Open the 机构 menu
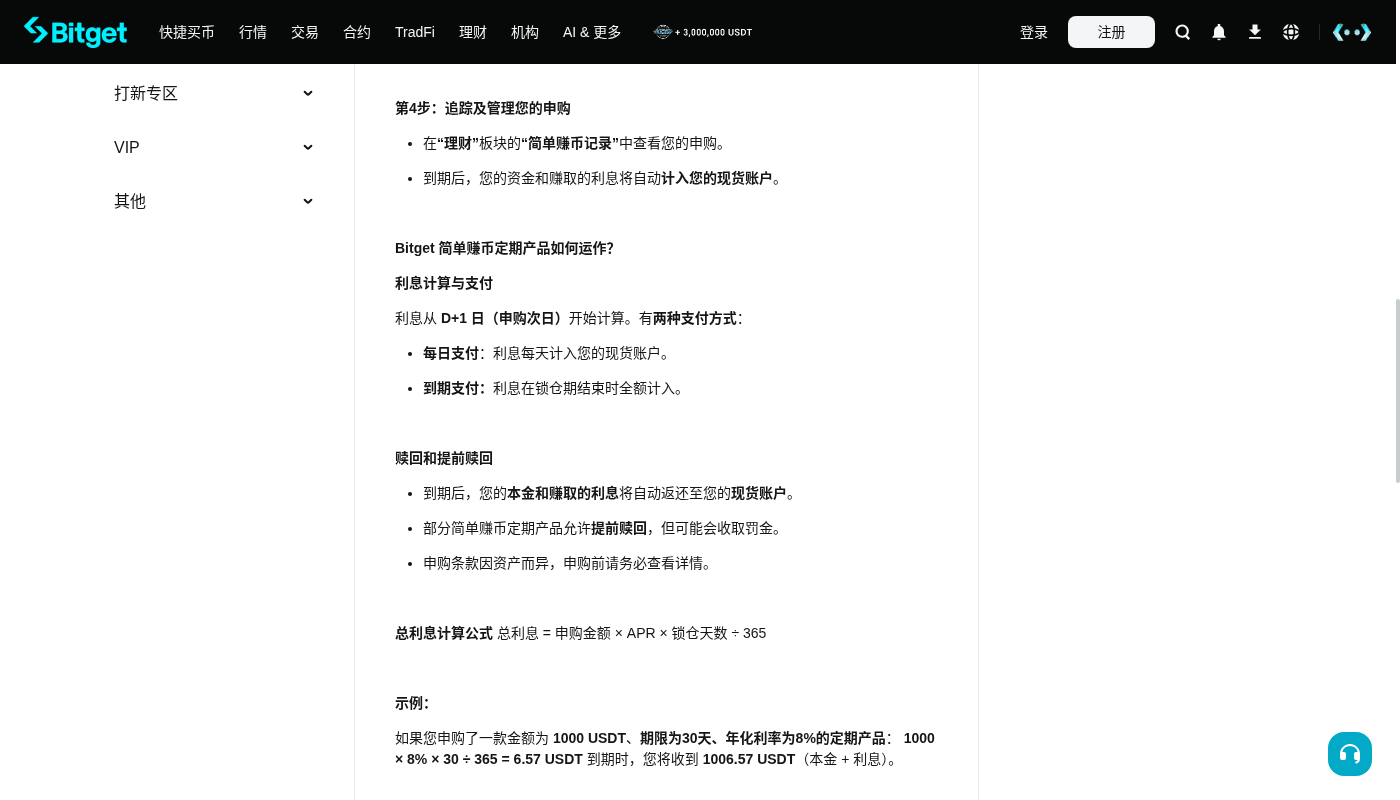The image size is (1400, 800). [525, 32]
